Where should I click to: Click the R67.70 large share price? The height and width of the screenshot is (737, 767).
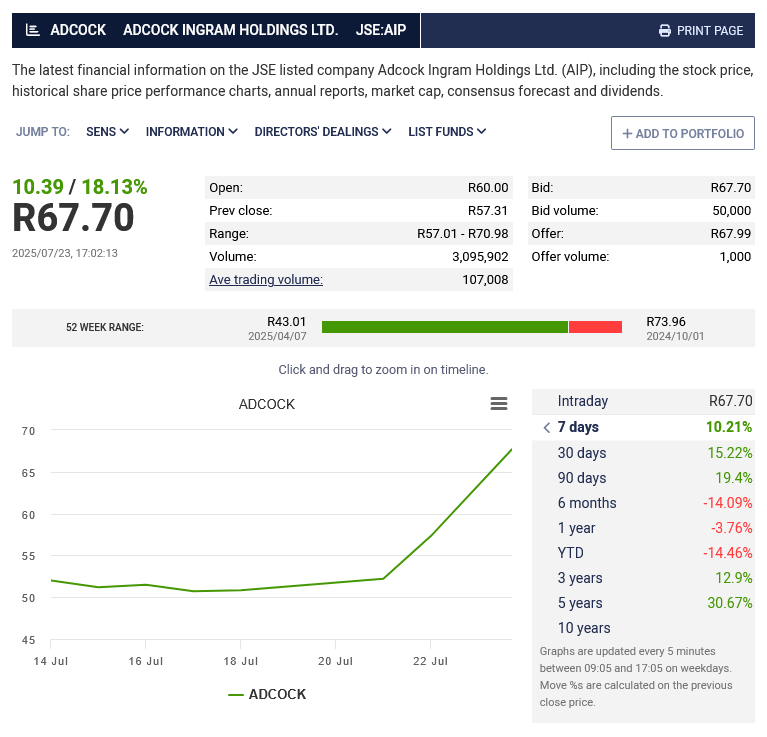pos(73,218)
